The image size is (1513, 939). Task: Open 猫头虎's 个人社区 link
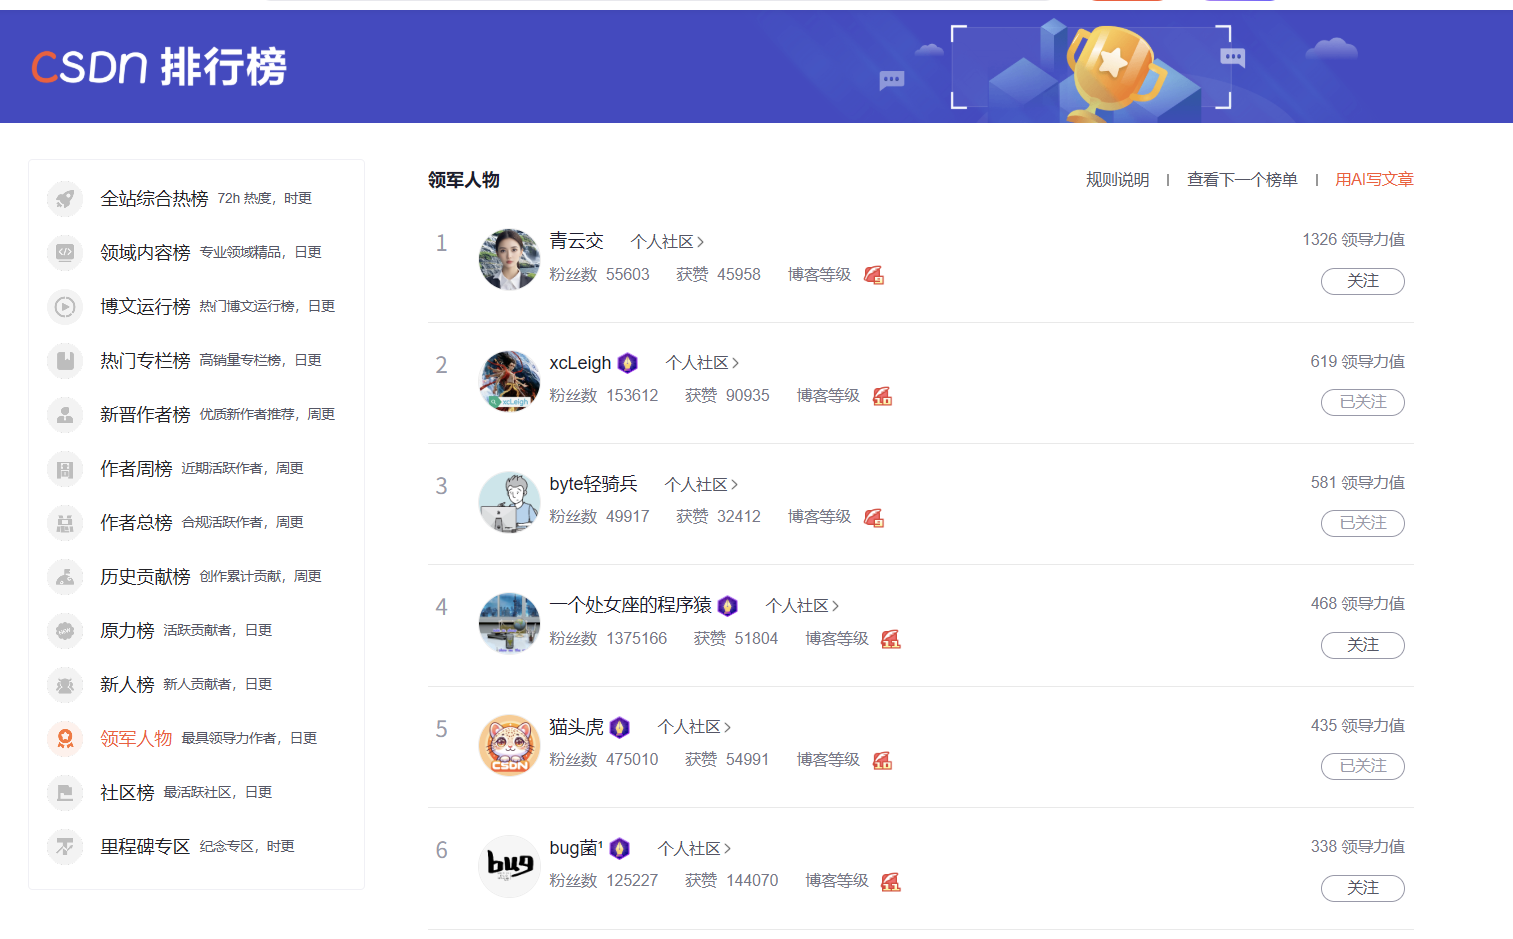(x=694, y=727)
